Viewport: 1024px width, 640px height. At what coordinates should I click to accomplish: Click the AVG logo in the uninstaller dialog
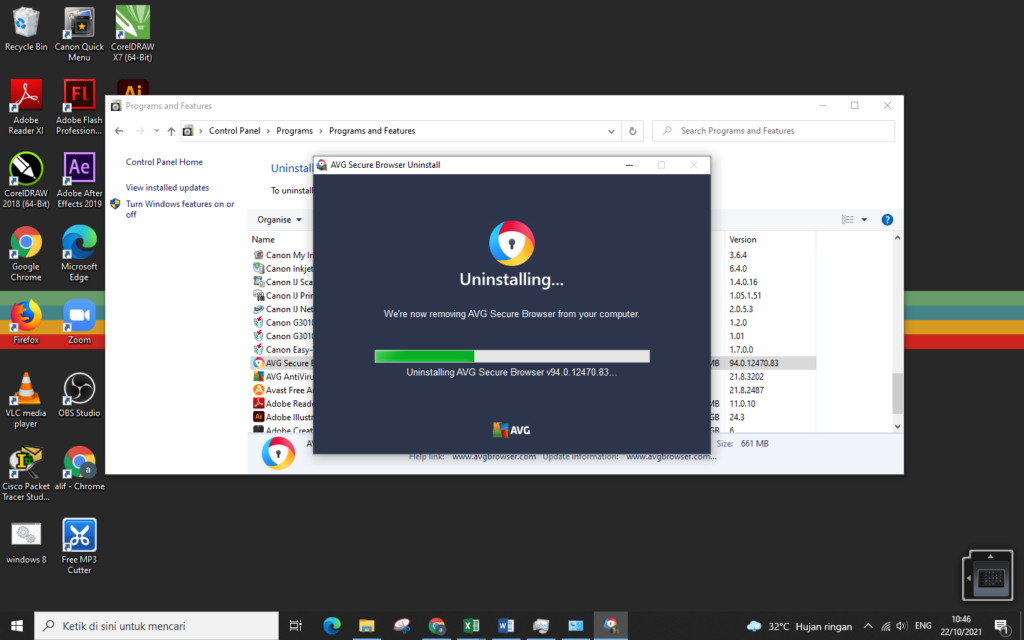[511, 428]
